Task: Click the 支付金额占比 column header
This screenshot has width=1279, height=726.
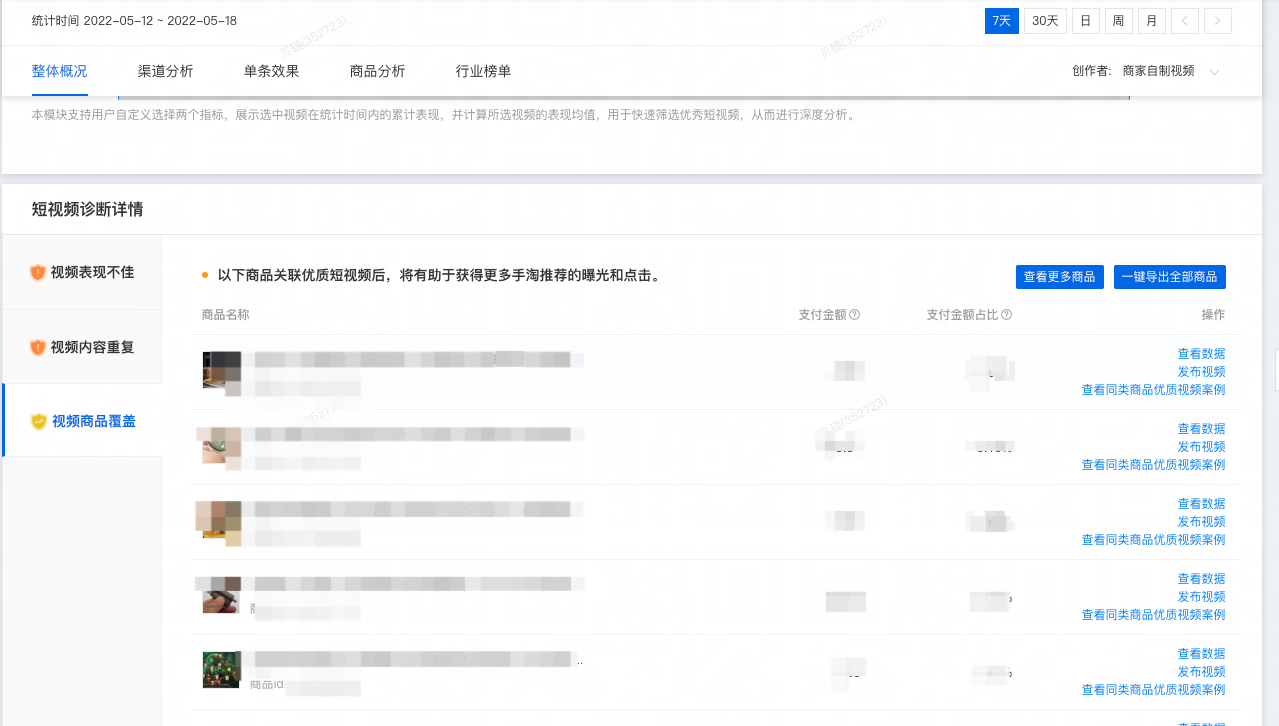Action: click(962, 315)
